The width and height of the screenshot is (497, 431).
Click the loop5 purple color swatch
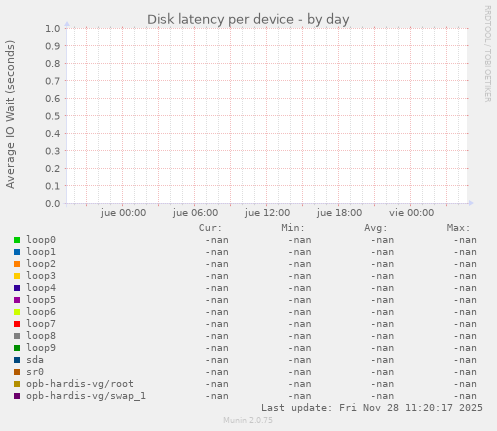click(x=17, y=300)
